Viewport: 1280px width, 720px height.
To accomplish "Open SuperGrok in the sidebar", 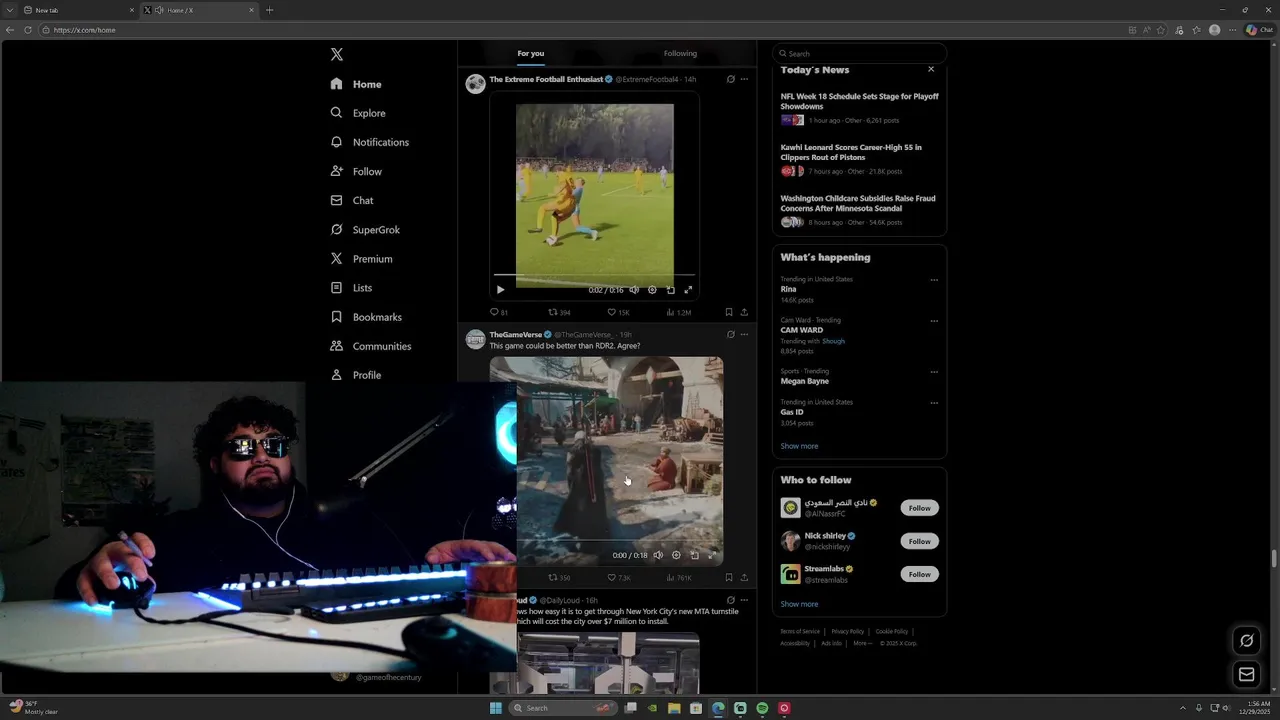I will [365, 230].
